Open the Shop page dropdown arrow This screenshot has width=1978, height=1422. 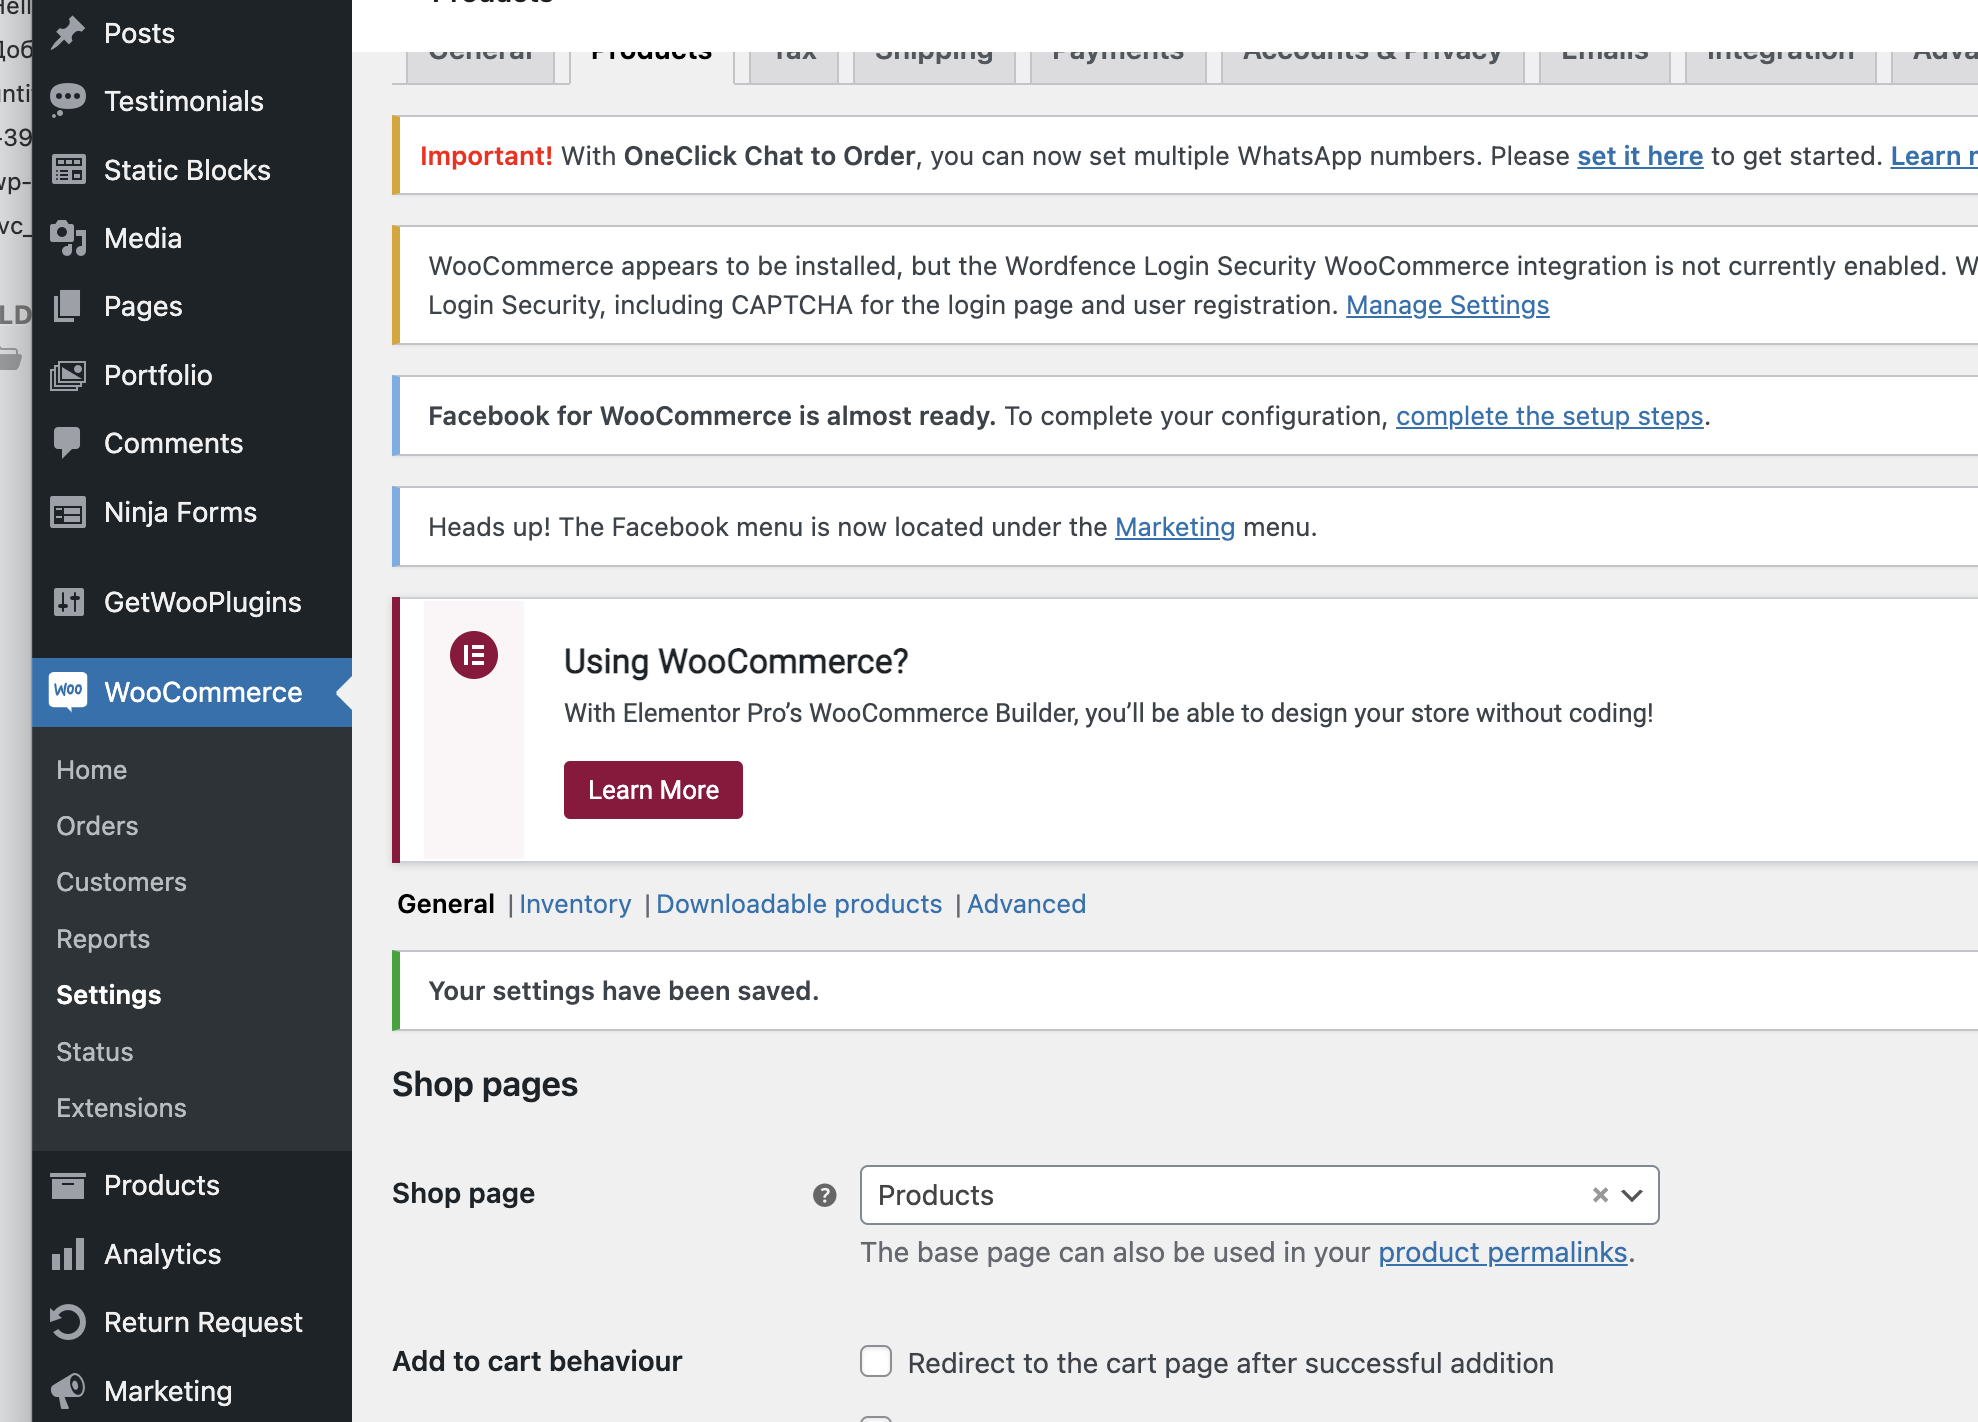[1632, 1195]
